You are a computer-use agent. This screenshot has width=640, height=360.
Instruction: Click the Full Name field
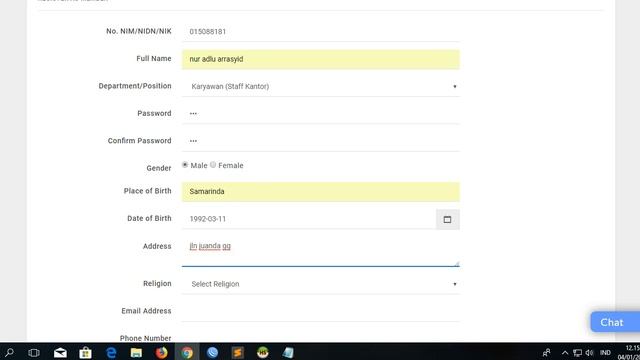[320, 59]
